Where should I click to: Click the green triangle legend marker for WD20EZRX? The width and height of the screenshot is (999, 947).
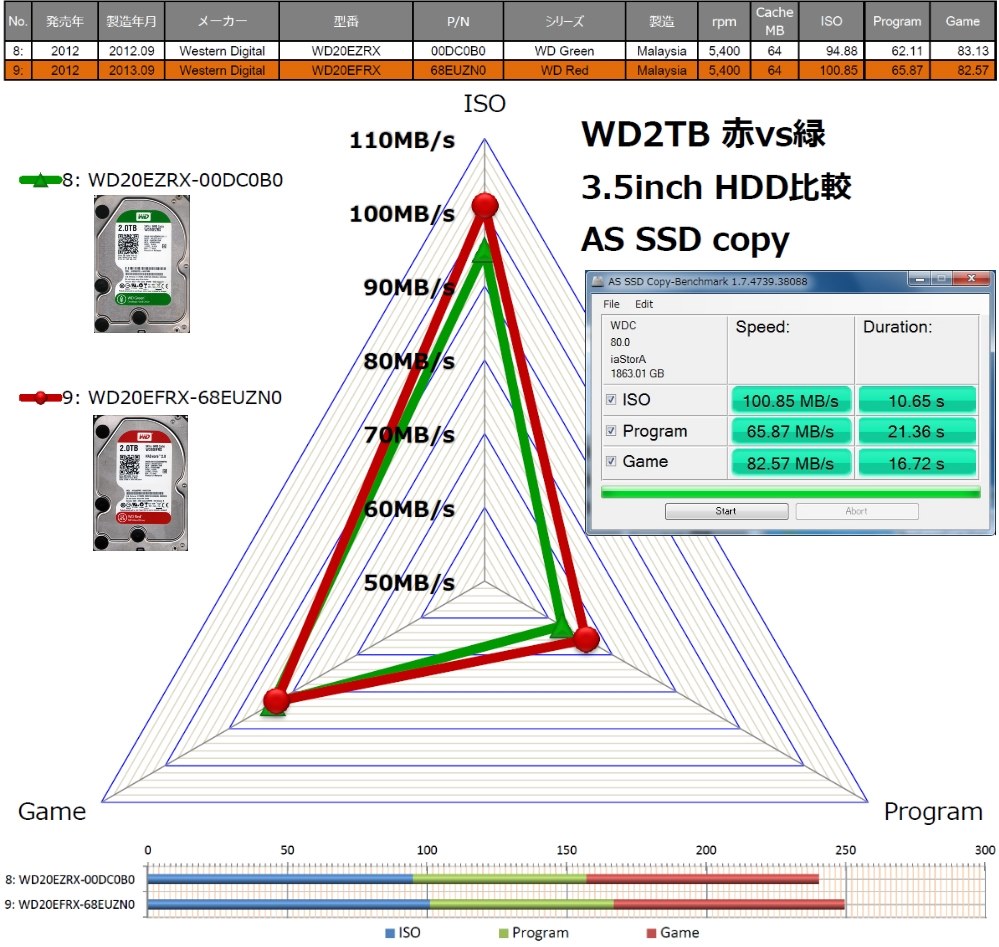tap(40, 180)
